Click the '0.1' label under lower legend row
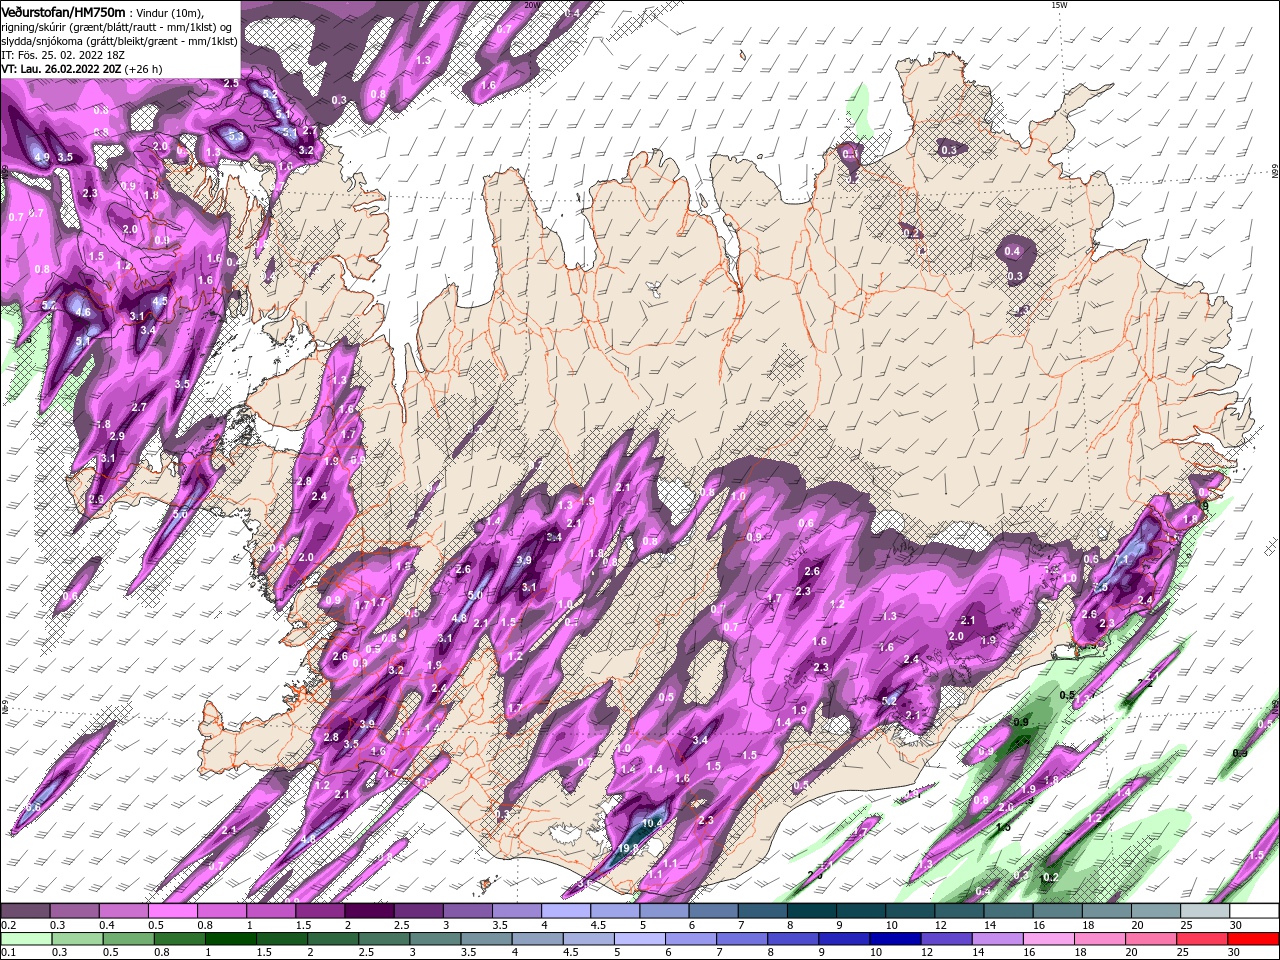The height and width of the screenshot is (960, 1280). click(8, 951)
